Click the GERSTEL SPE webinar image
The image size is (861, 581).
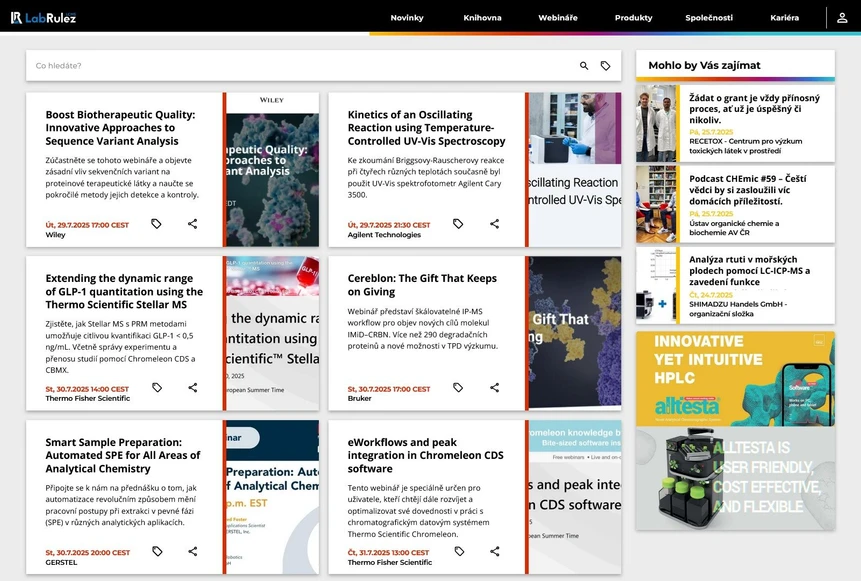(x=272, y=498)
